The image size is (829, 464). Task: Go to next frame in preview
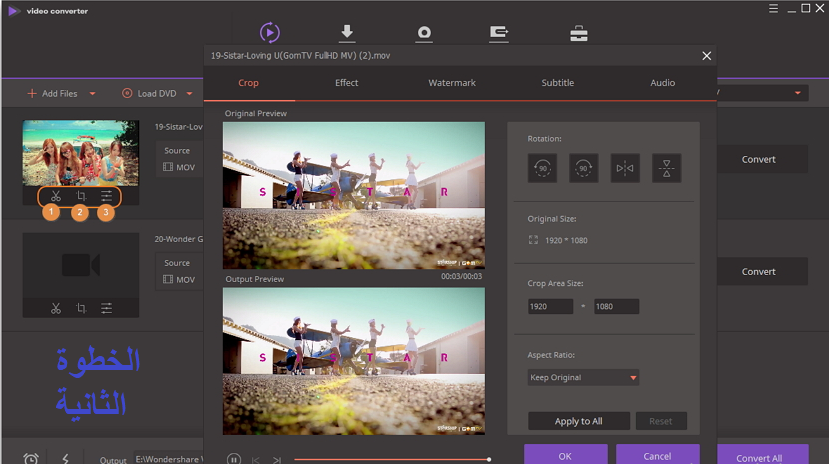point(277,460)
